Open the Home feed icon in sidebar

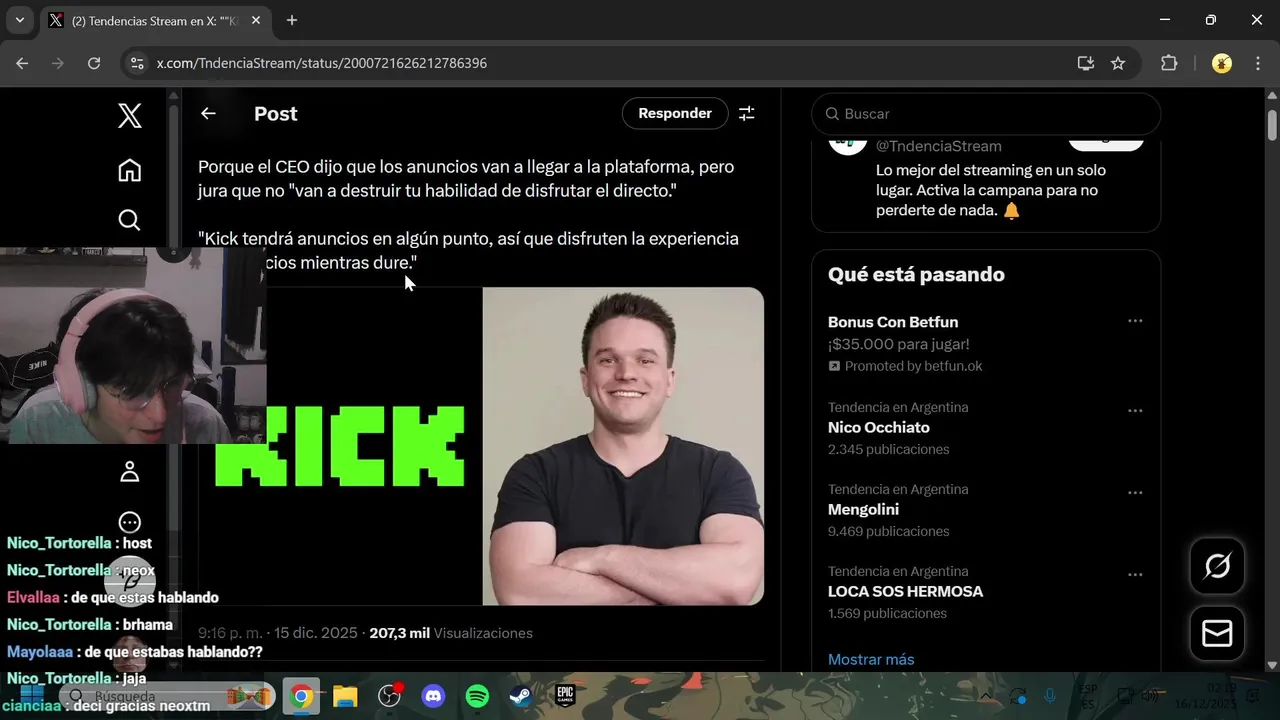(130, 170)
